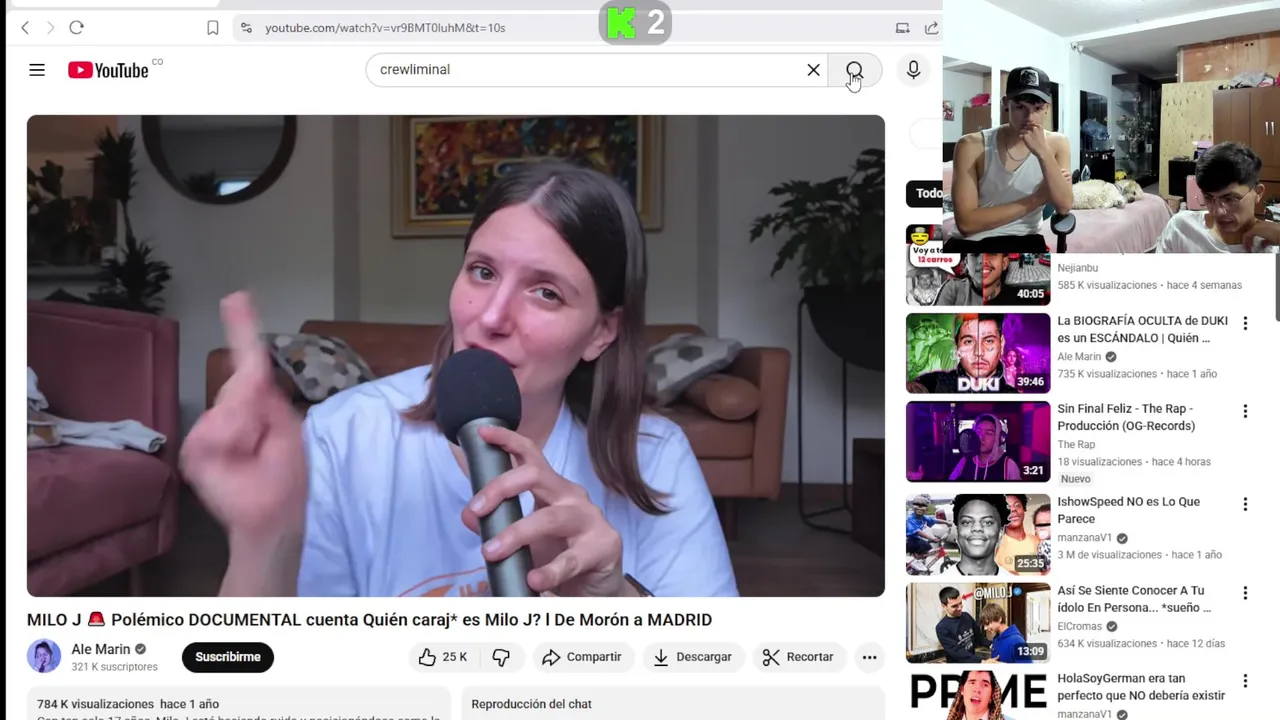Open site settings icon in address bar
Screen dimensions: 1280x720
pyautogui.click(x=247, y=28)
